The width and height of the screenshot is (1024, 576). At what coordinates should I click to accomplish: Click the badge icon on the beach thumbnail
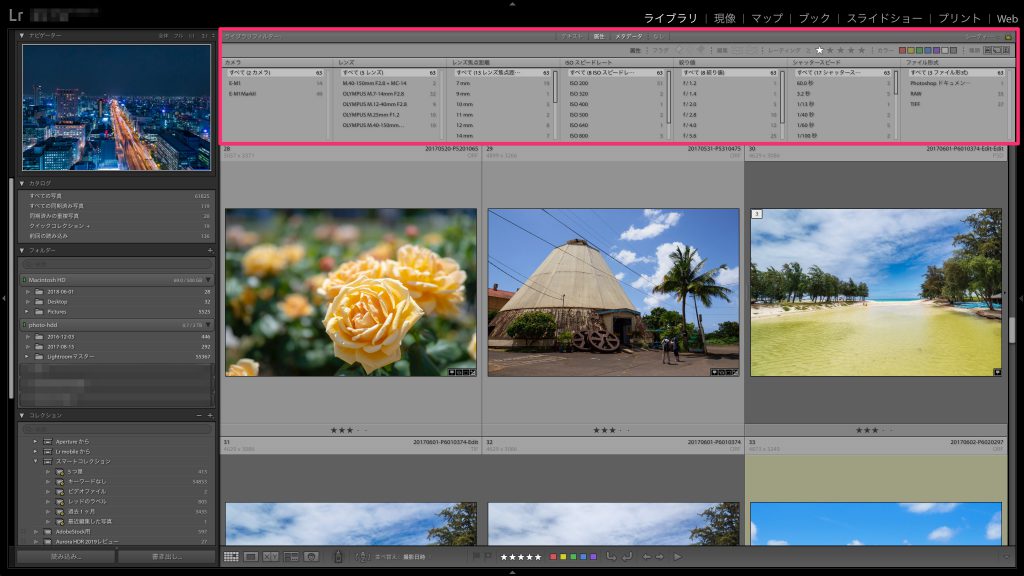point(997,372)
